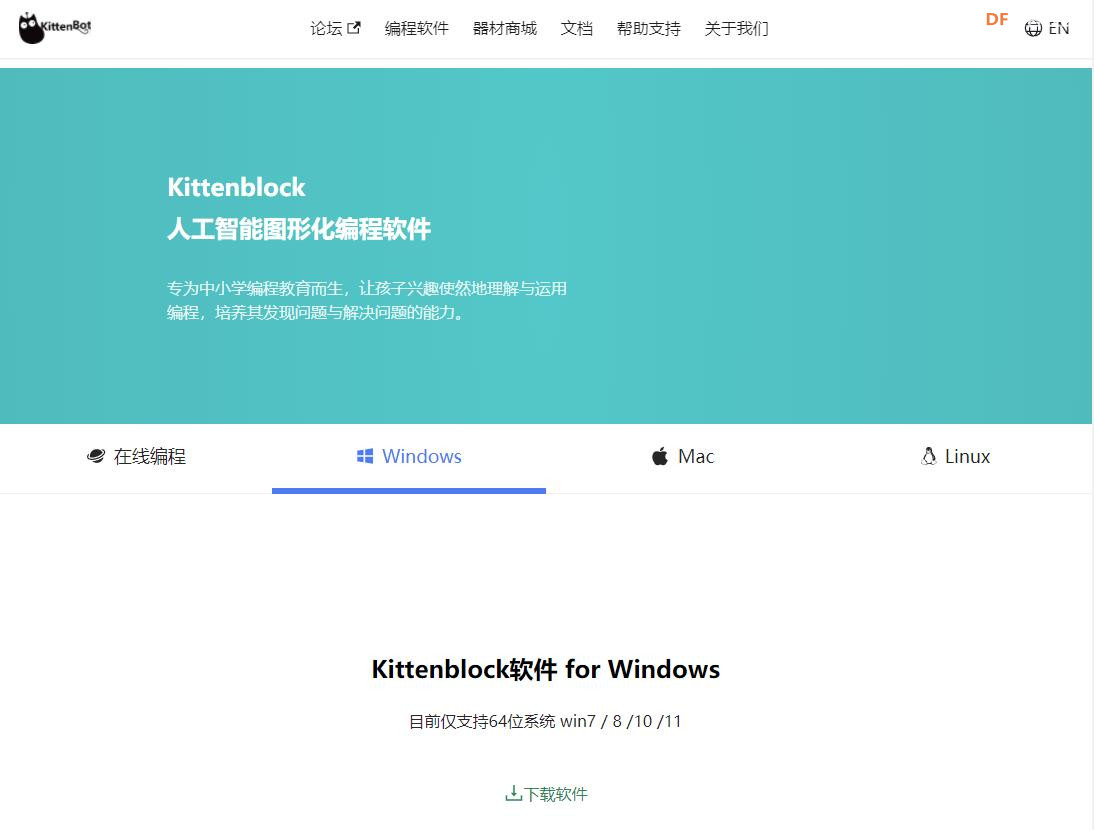The width and height of the screenshot is (1094, 830).
Task: Click the Linux penguin icon
Action: pos(928,456)
